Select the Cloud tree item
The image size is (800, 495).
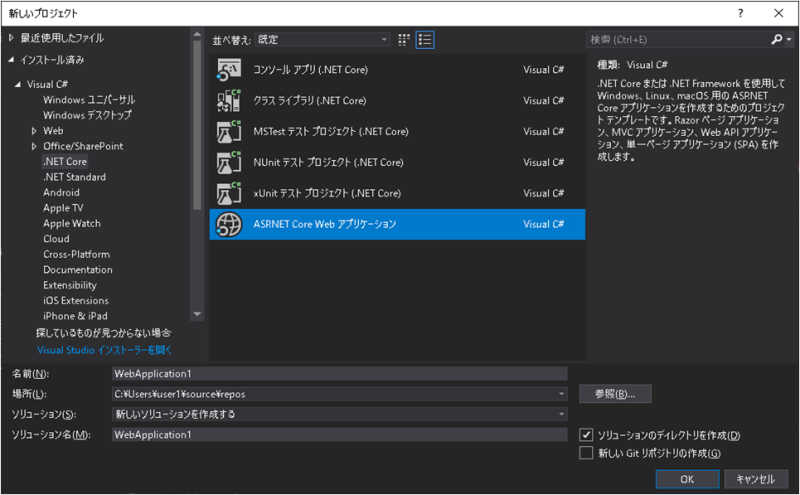coord(56,238)
